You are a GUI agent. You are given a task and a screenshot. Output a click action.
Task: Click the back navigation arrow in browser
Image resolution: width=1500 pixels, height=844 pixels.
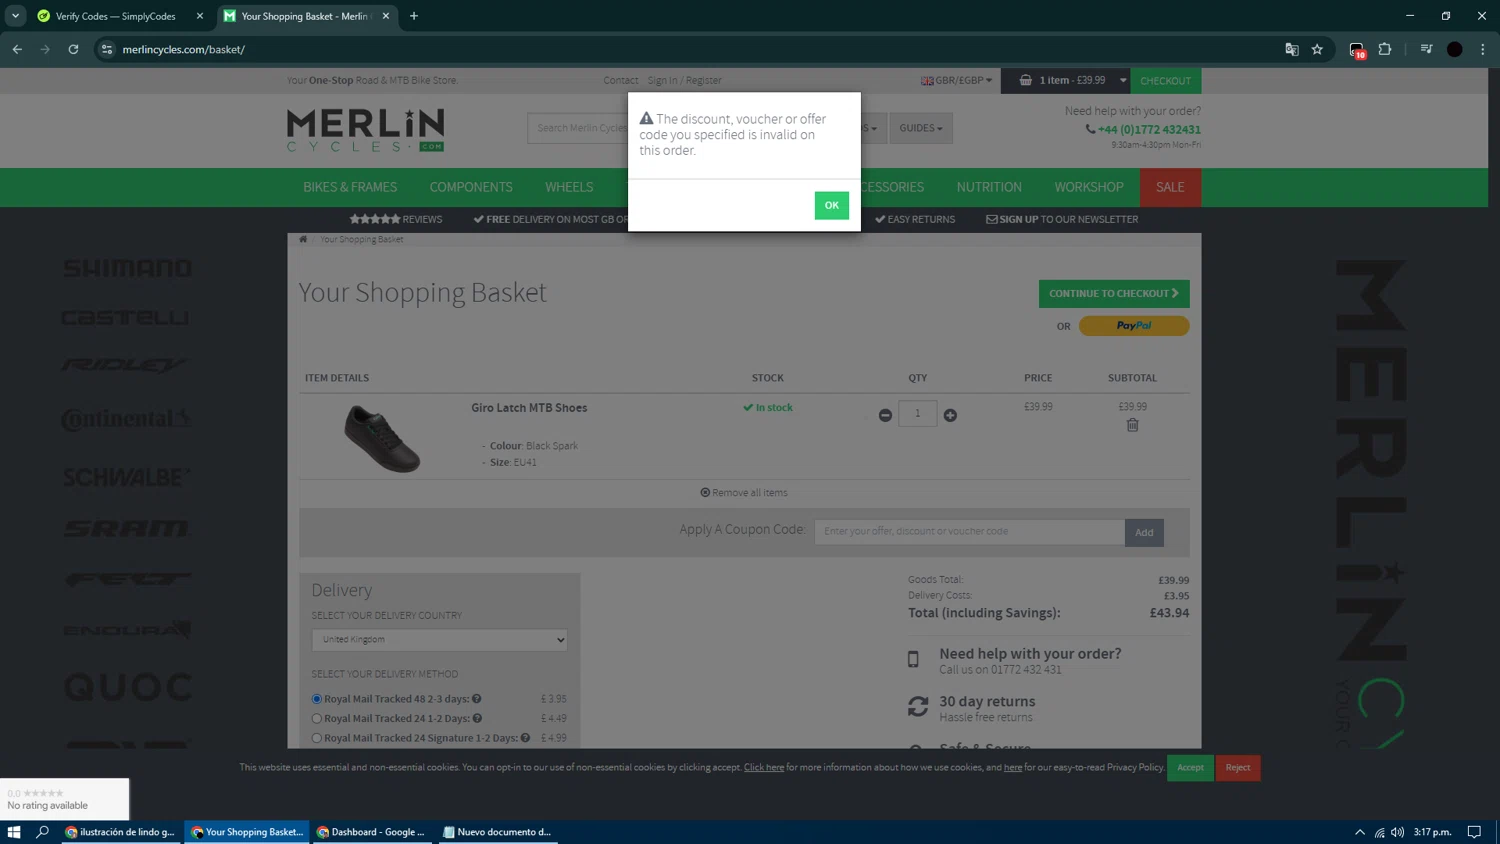click(x=17, y=49)
